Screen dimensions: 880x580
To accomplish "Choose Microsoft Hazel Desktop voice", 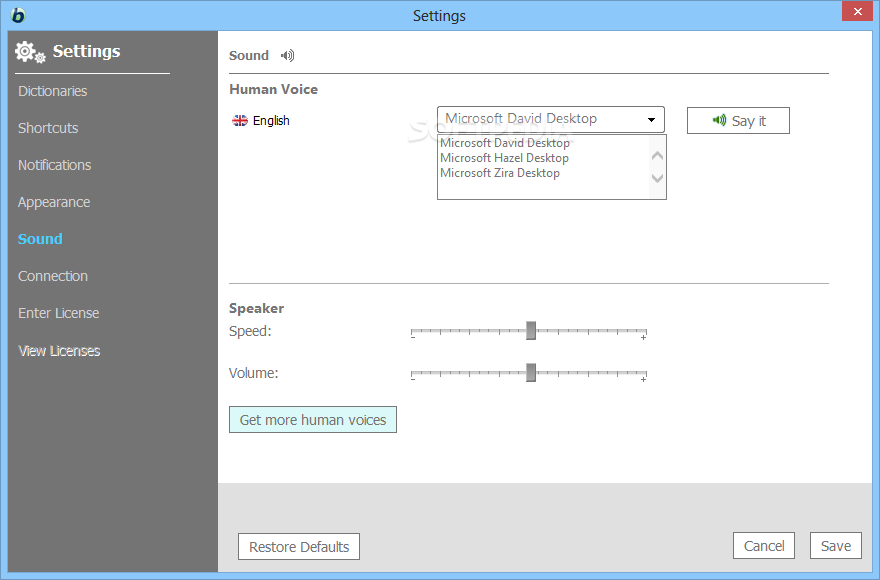I will (x=504, y=158).
